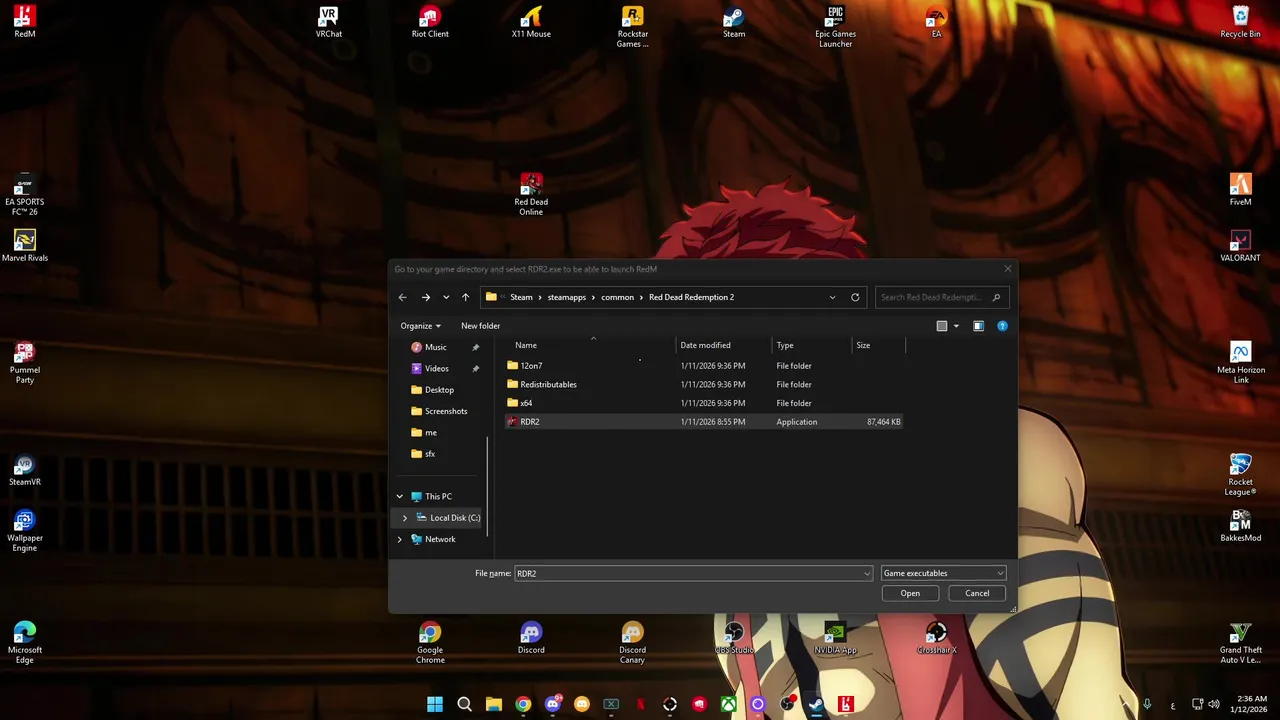Select the Recycle Bin desktop icon
The height and width of the screenshot is (720, 1280).
point(1240,22)
